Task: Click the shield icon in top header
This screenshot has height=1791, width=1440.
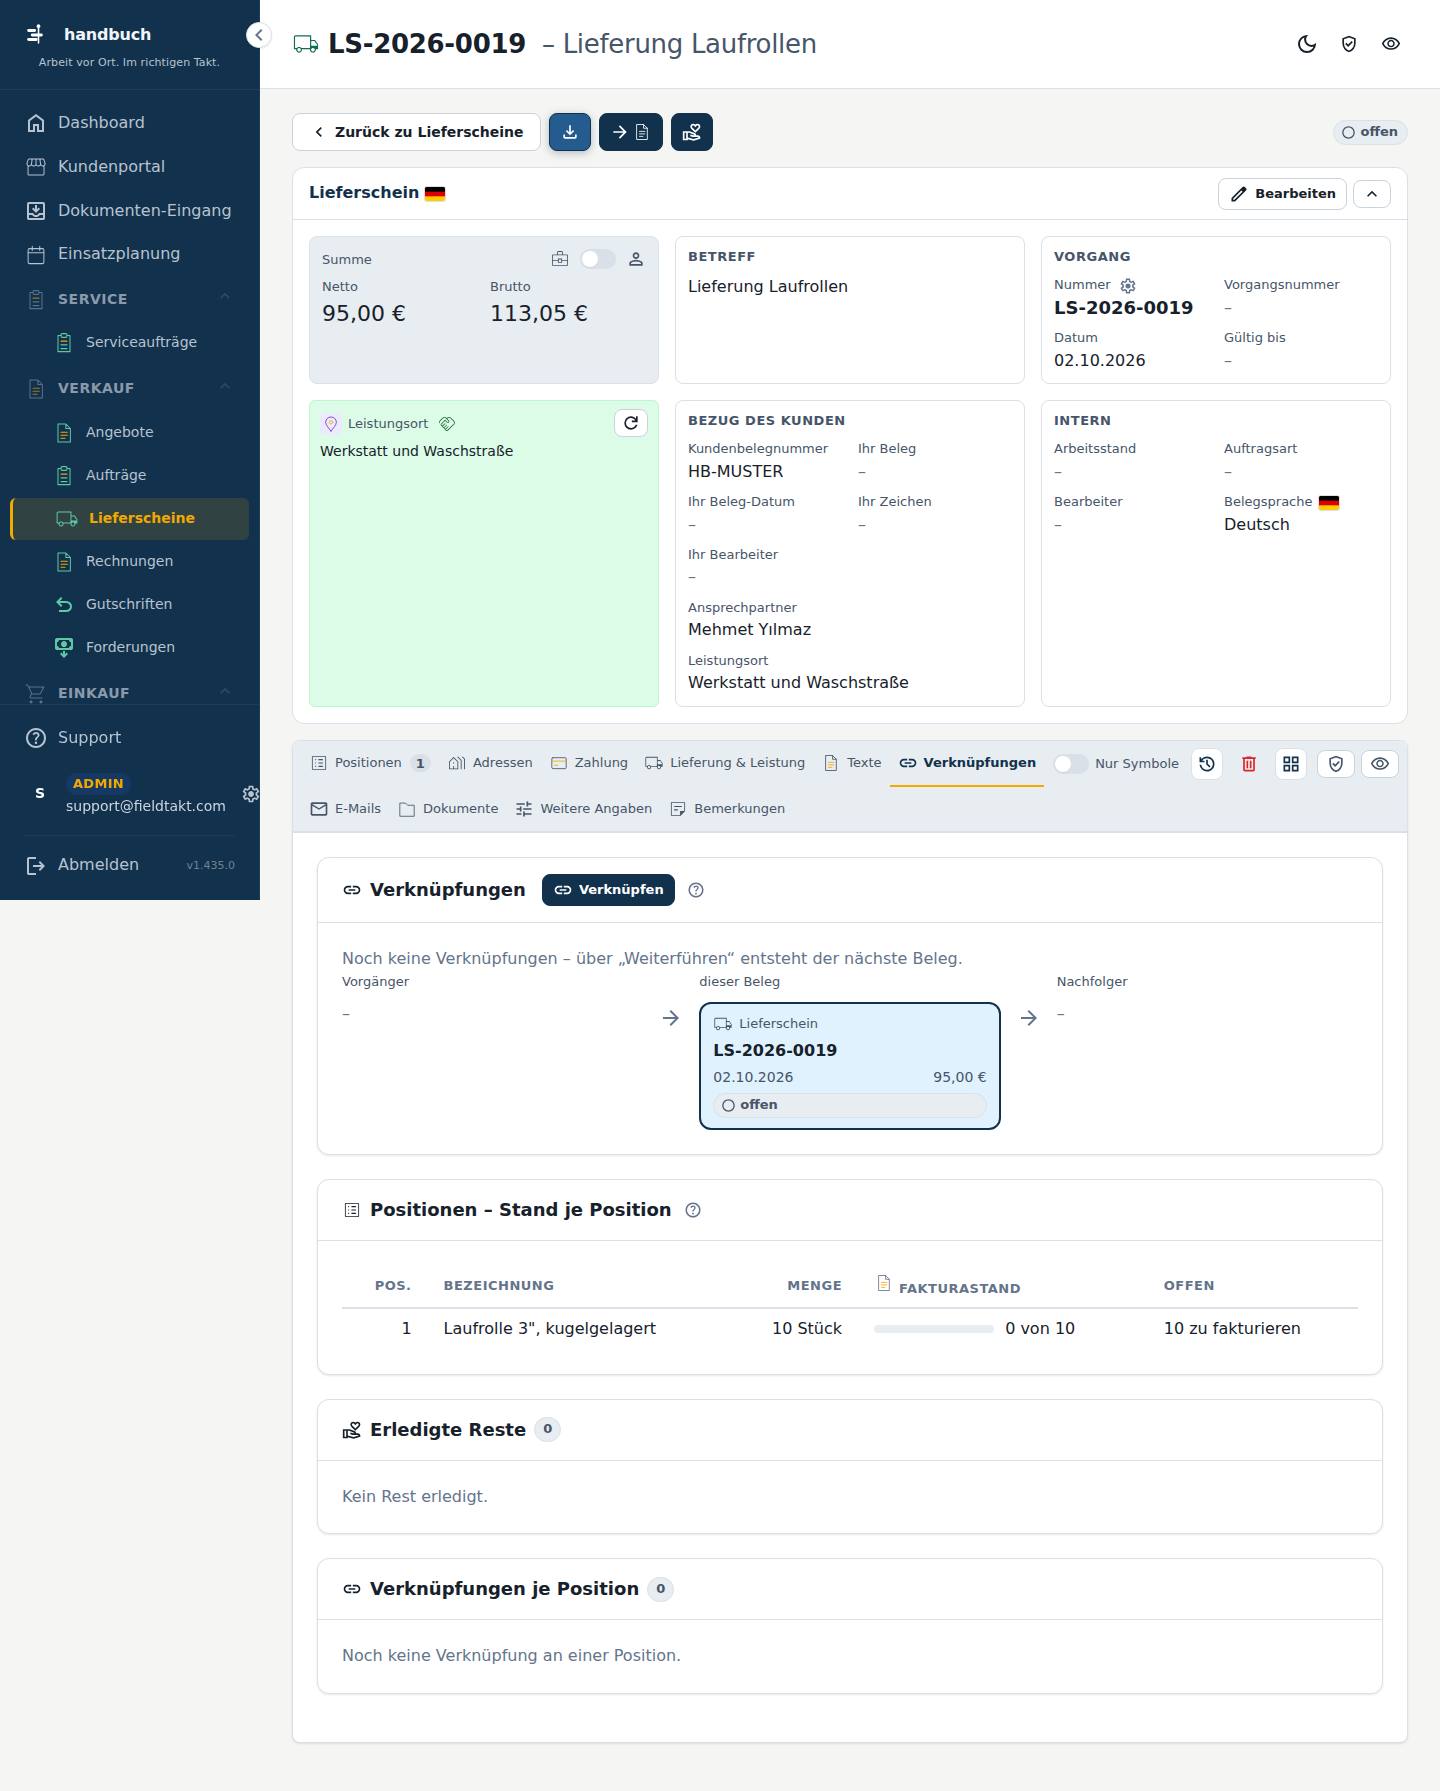Action: [1349, 44]
